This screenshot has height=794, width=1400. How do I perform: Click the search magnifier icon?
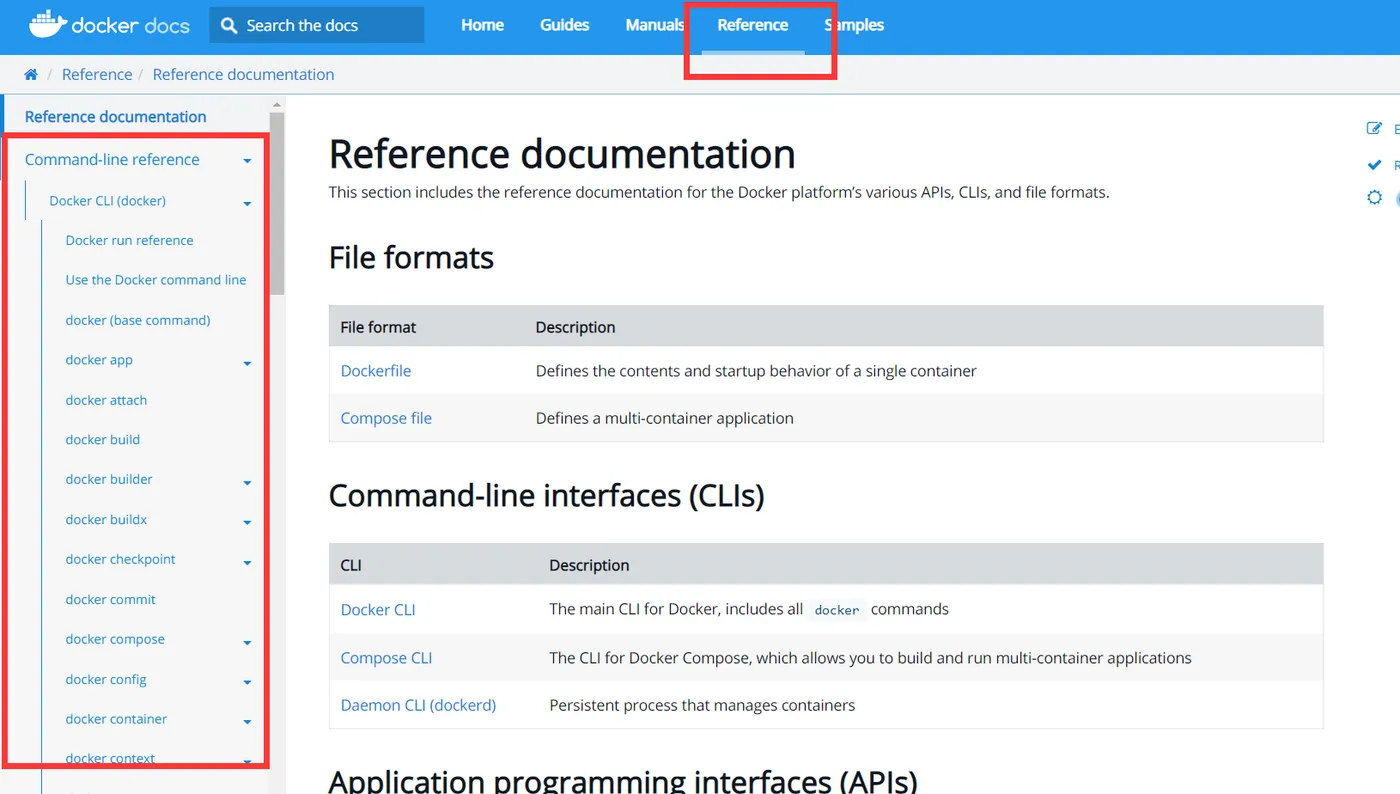click(x=230, y=26)
